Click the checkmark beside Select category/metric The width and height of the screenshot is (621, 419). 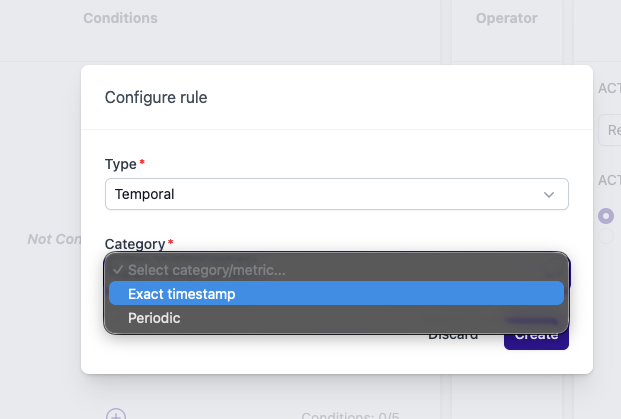click(x=118, y=270)
